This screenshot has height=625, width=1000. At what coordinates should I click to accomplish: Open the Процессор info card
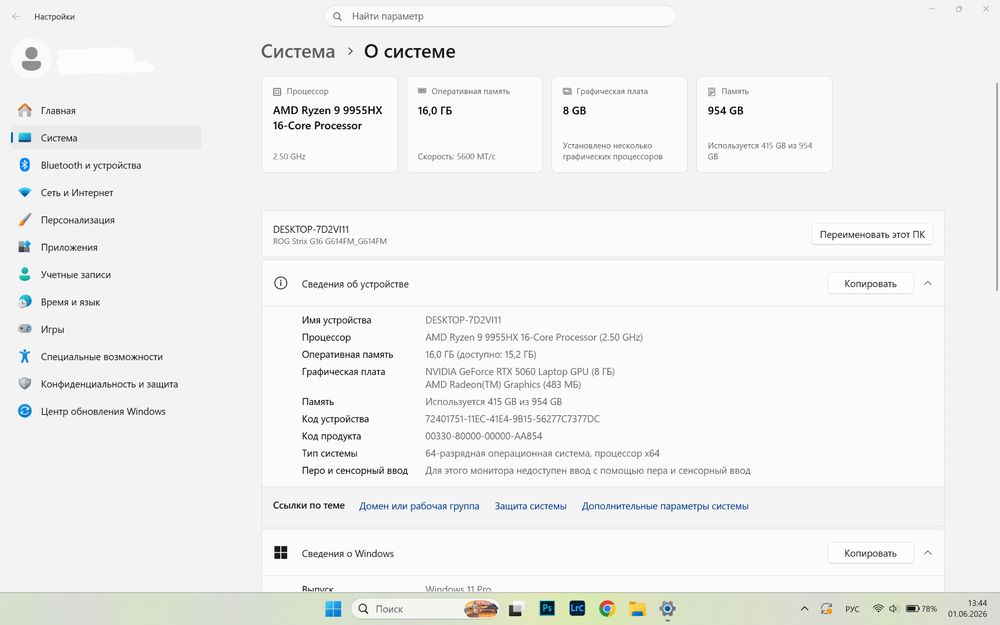coord(330,124)
